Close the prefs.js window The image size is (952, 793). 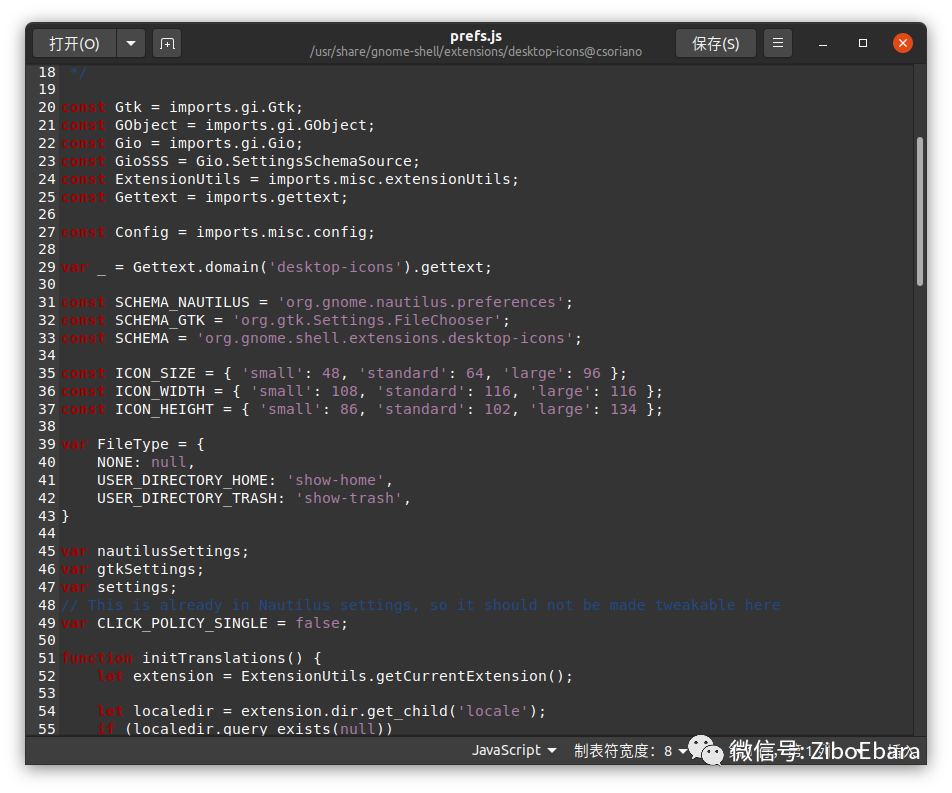[903, 44]
